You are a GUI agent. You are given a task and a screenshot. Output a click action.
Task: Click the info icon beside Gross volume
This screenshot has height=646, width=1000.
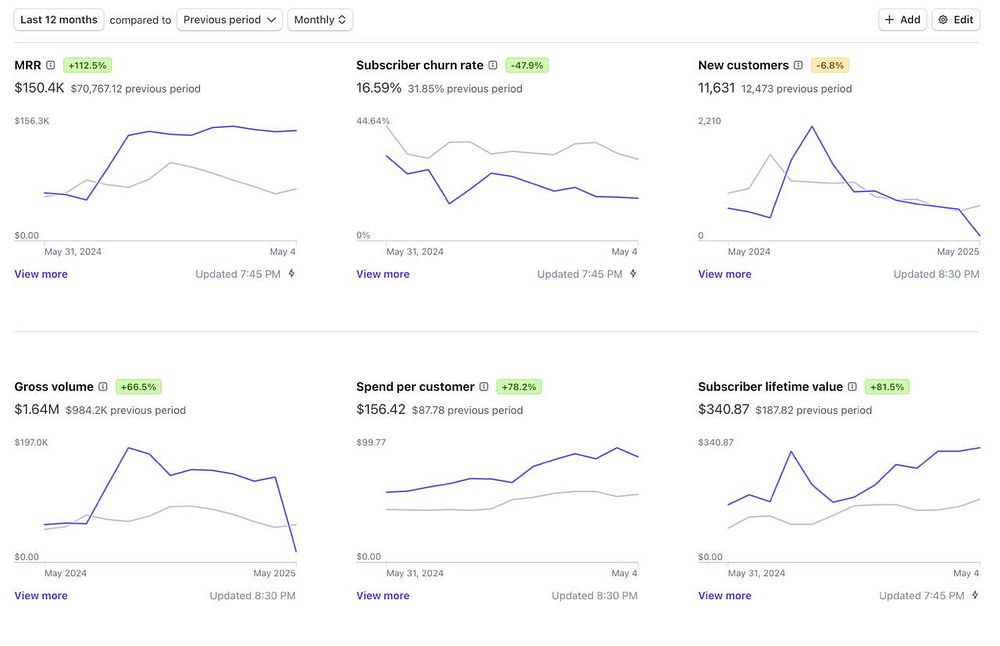tap(103, 387)
